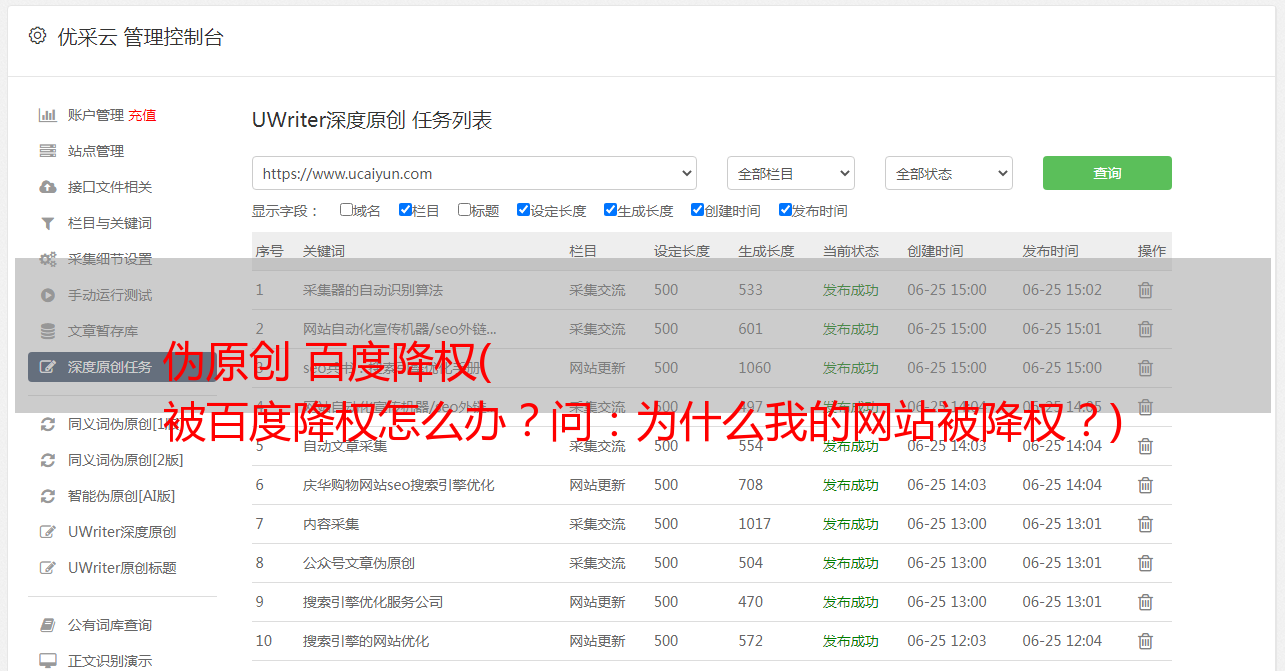
Task: Delete row 7 内容采集 task
Action: click(1145, 524)
